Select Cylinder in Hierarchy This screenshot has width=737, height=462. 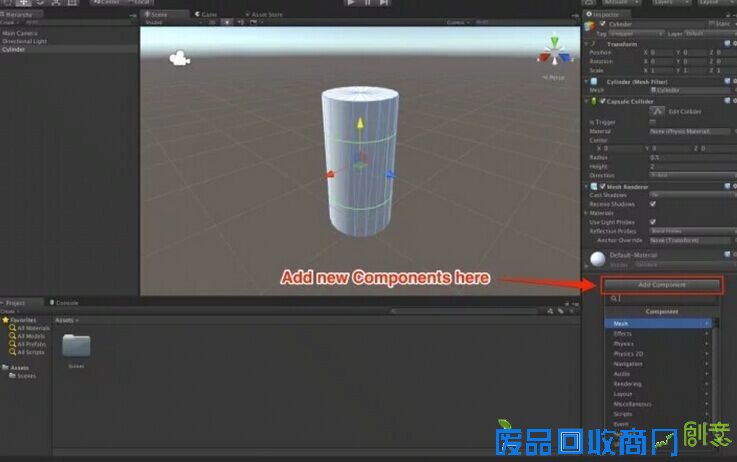point(14,49)
